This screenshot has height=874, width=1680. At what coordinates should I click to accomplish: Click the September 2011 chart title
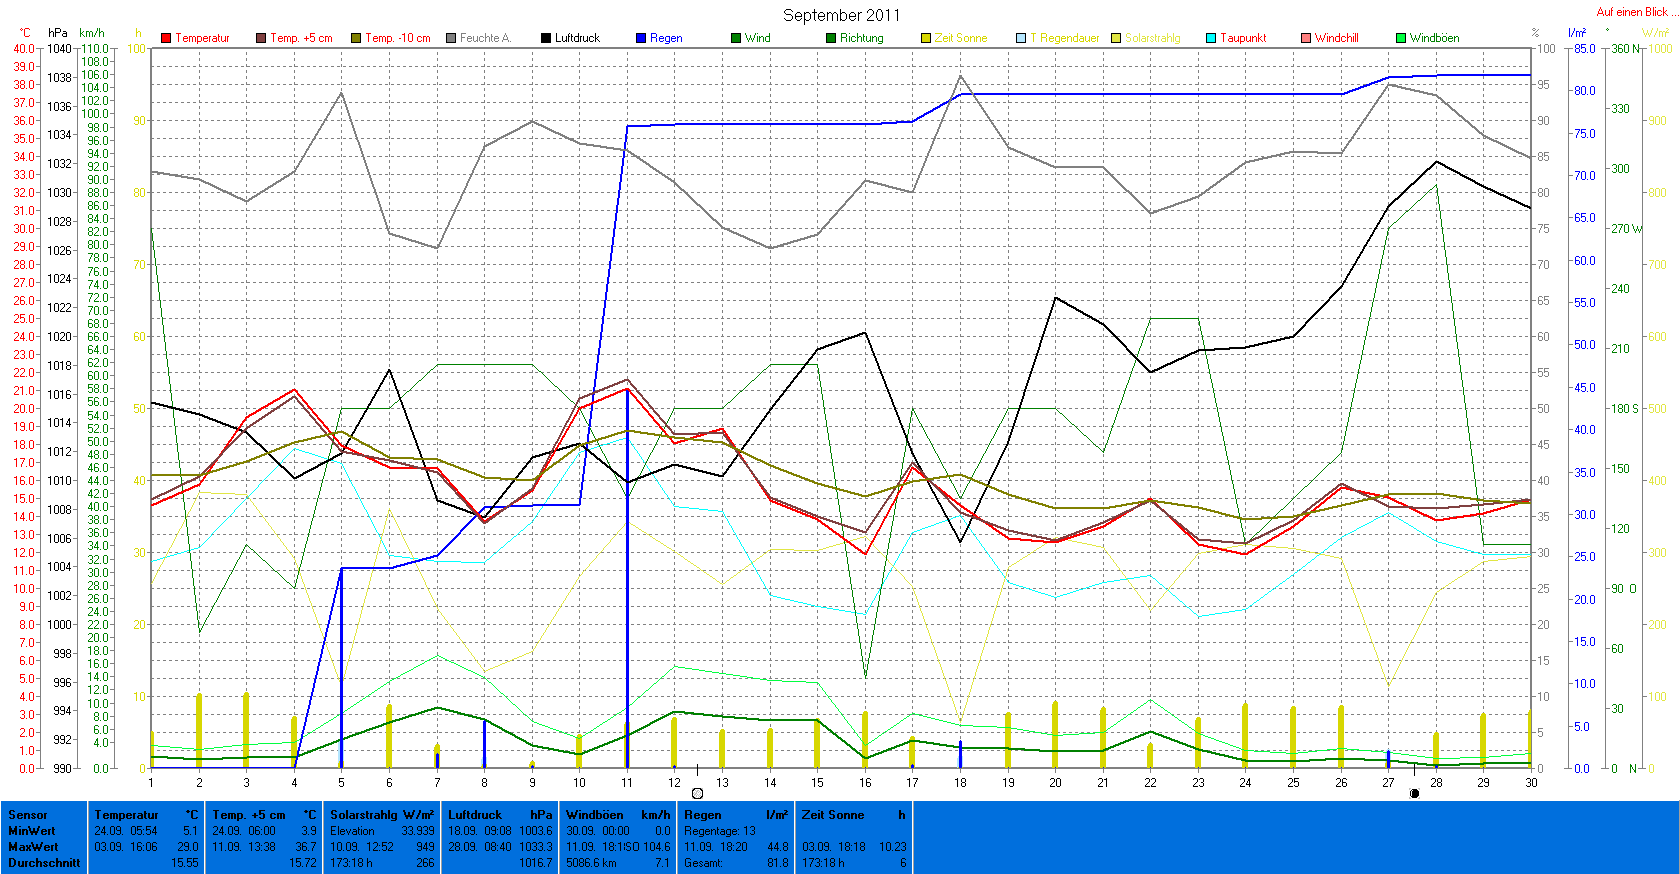[841, 15]
